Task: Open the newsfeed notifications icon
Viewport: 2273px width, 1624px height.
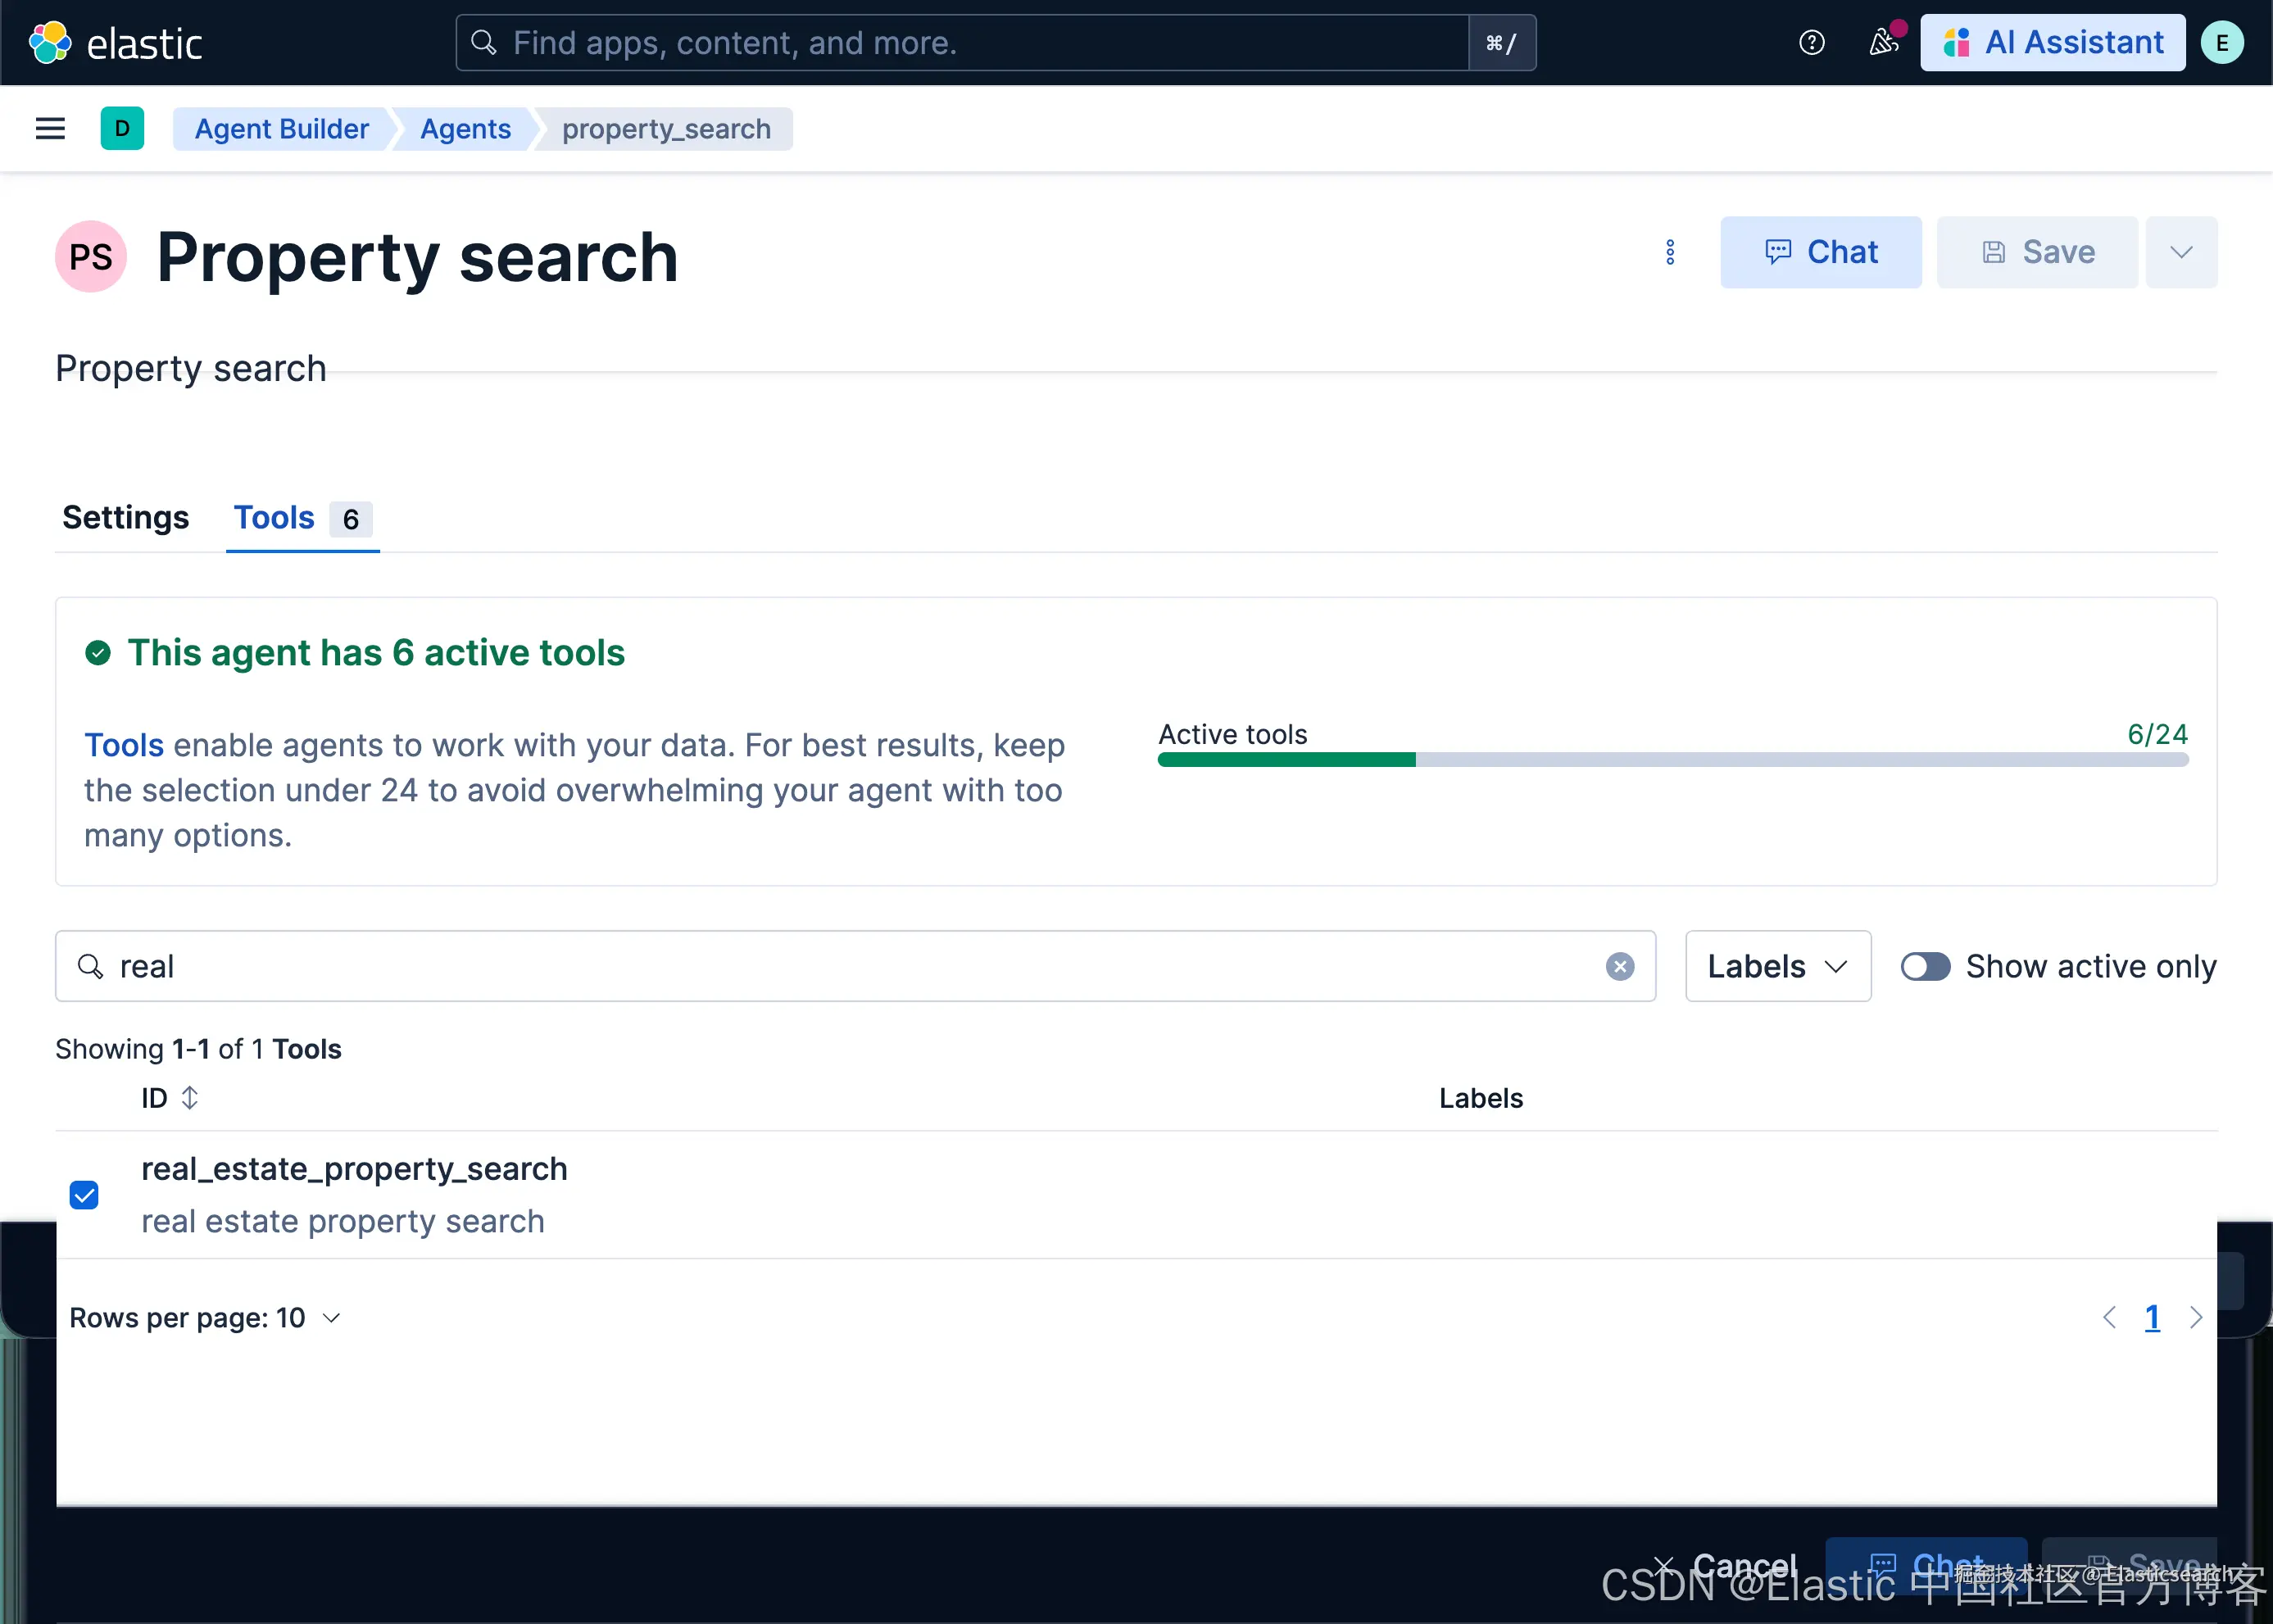Action: tap(1883, 43)
